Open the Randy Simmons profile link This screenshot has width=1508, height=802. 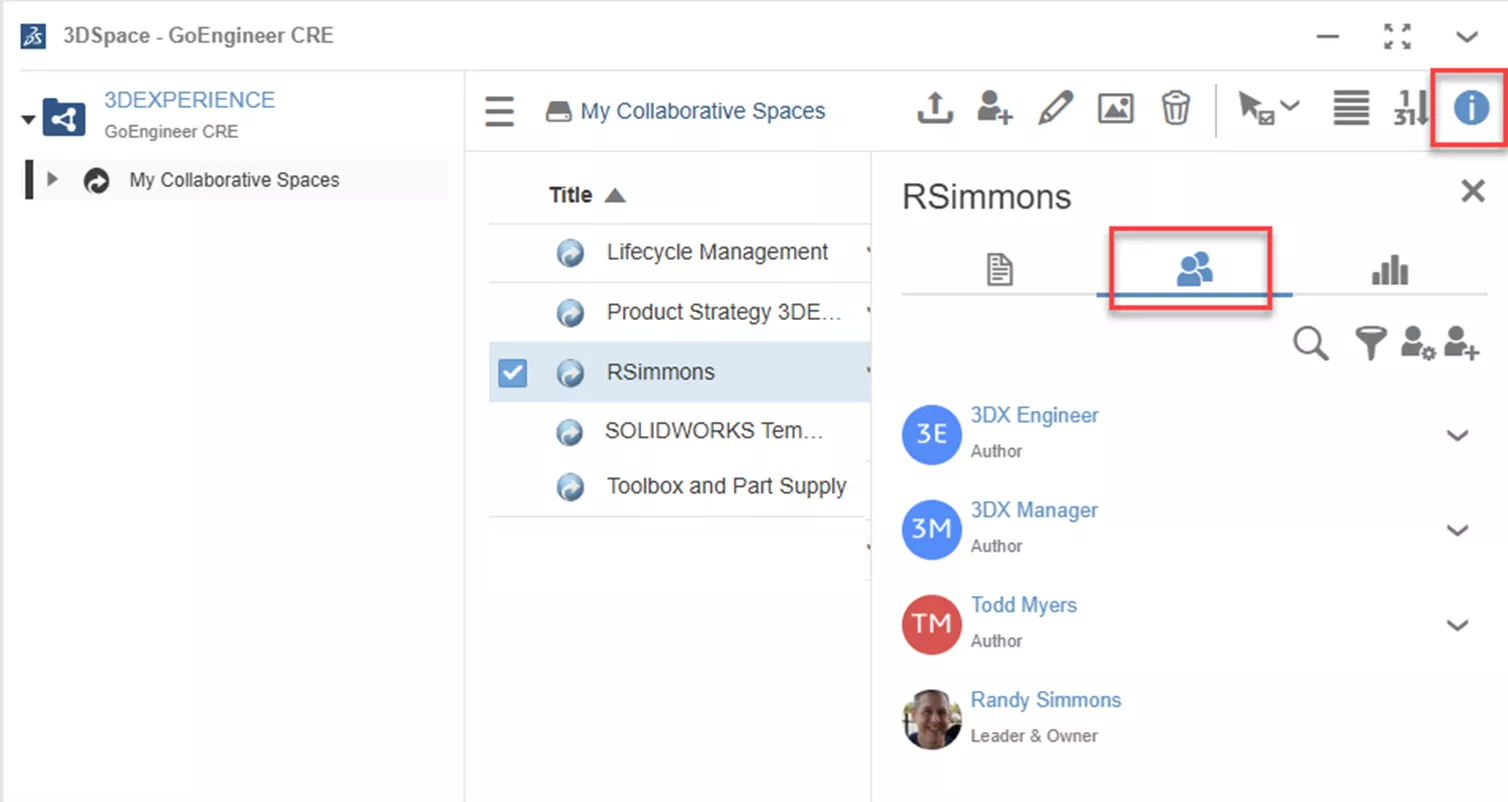click(x=1045, y=700)
